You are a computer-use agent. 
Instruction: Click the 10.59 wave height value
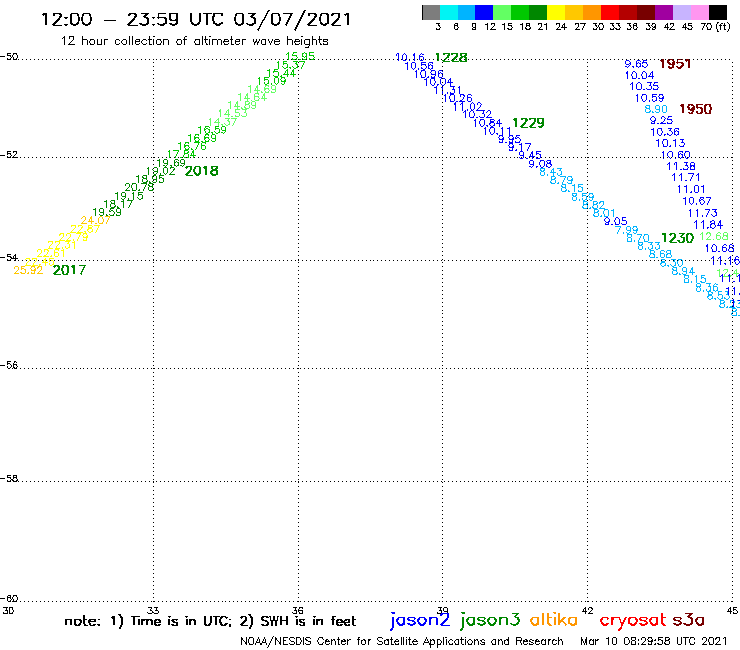tap(649, 98)
